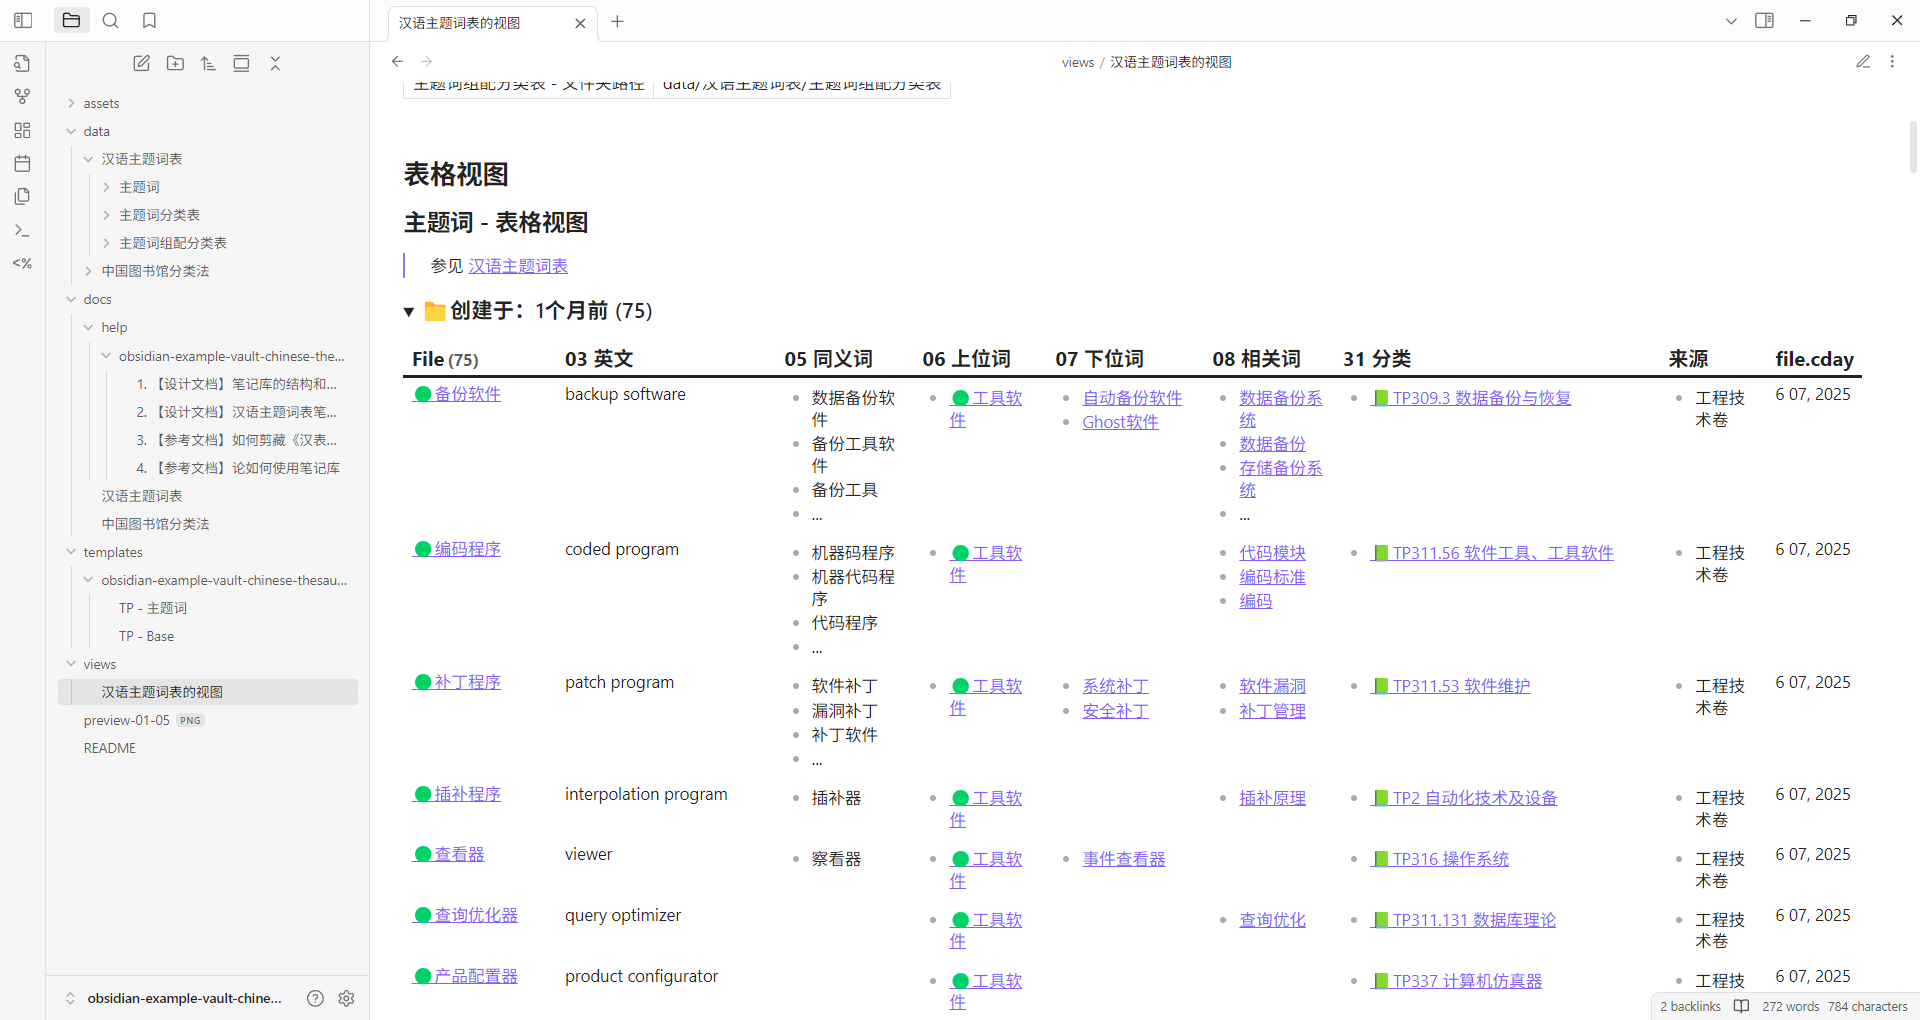Viewport: 1920px width, 1020px height.
Task: Follow the TP316 操作系统 link
Action: click(x=1450, y=859)
